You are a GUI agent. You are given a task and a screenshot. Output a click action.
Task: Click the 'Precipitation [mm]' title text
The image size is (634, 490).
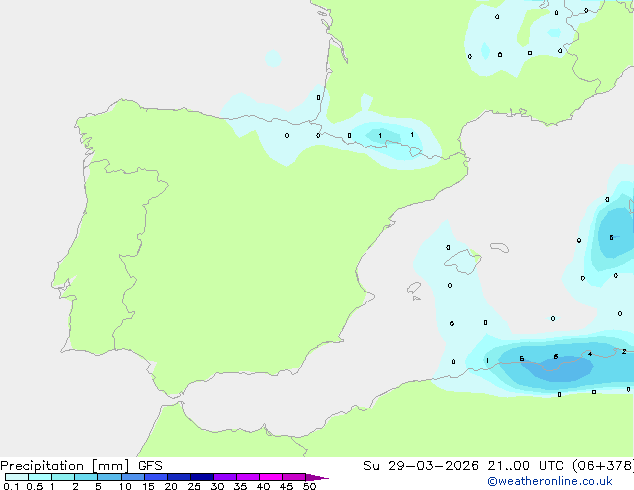[x=65, y=466]
